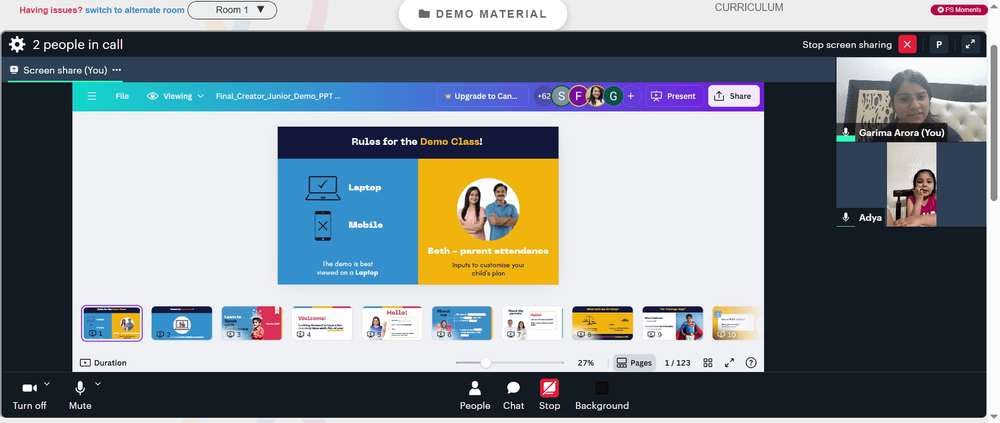This screenshot has width=1000, height=423.
Task: Select page 8 thumbnail
Action: click(603, 323)
